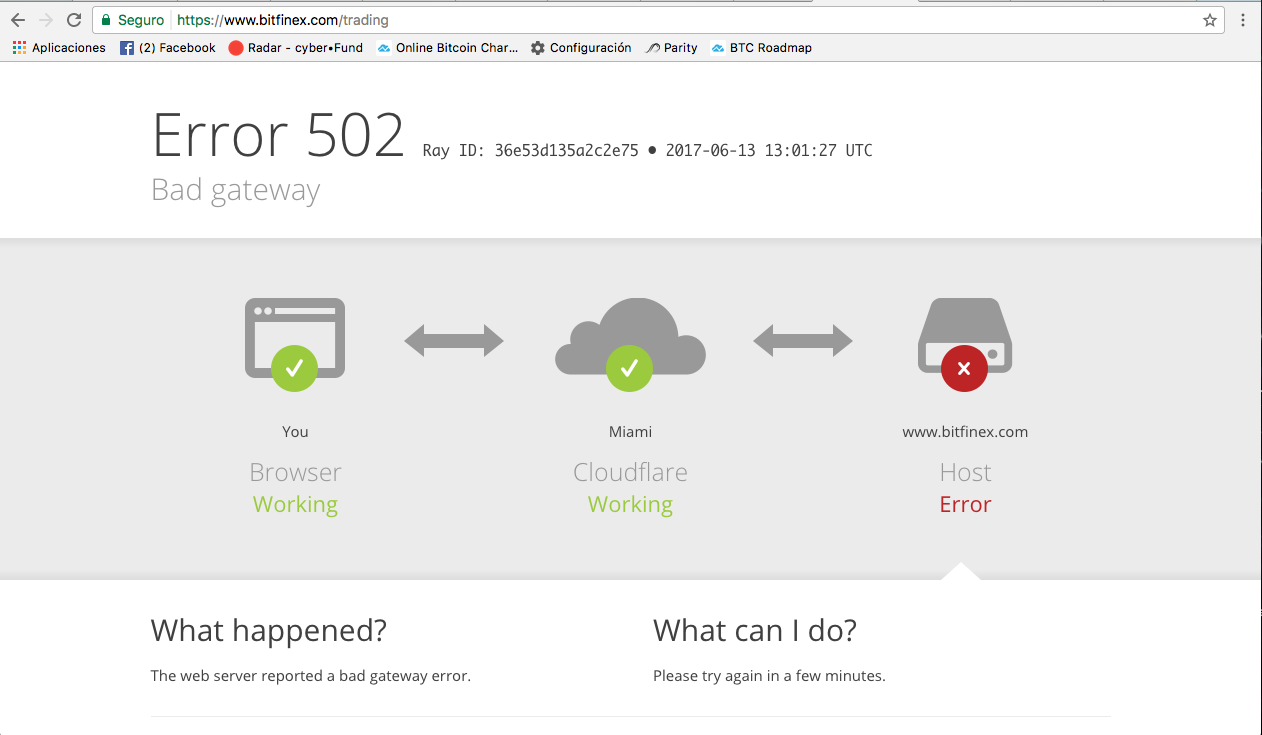This screenshot has height=735, width=1262.
Task: Click the Cloudflare cloud icon
Action: (x=630, y=344)
